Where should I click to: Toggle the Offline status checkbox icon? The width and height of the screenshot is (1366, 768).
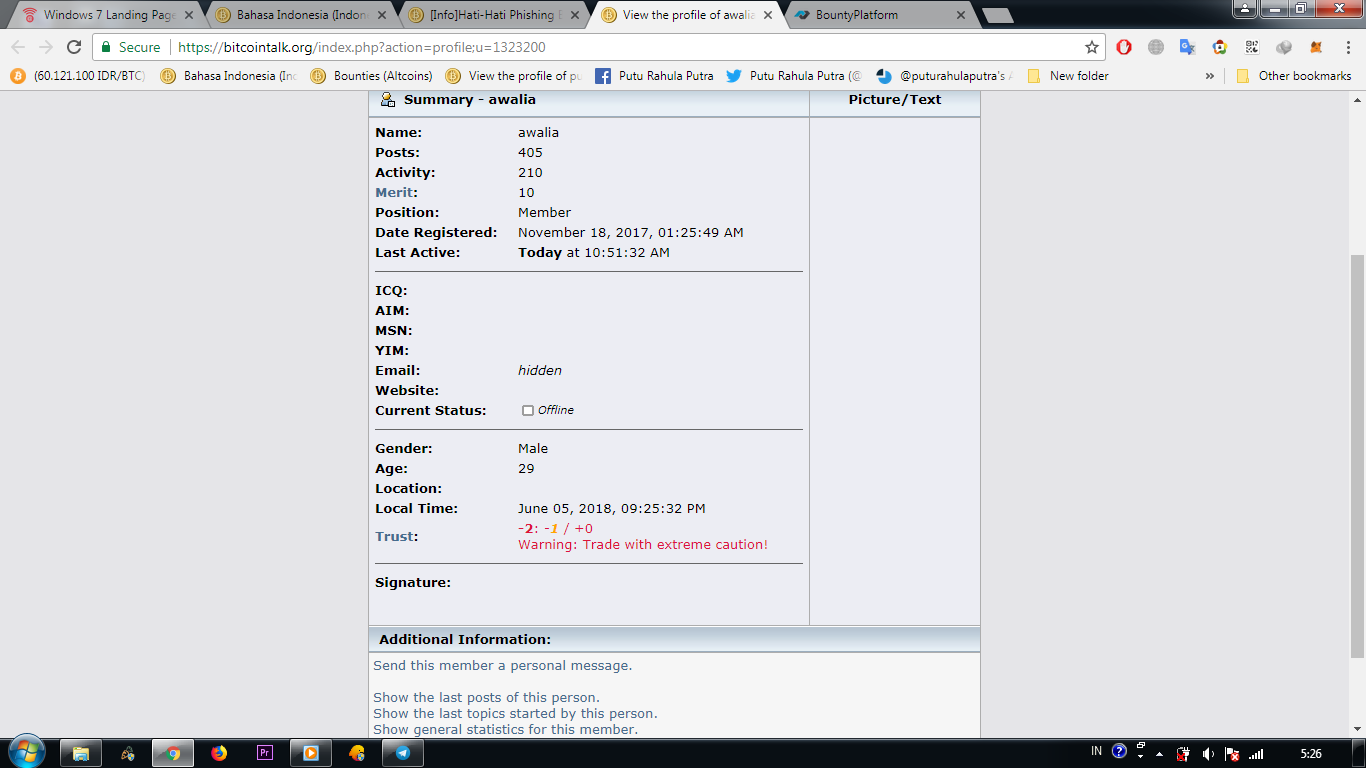click(528, 410)
